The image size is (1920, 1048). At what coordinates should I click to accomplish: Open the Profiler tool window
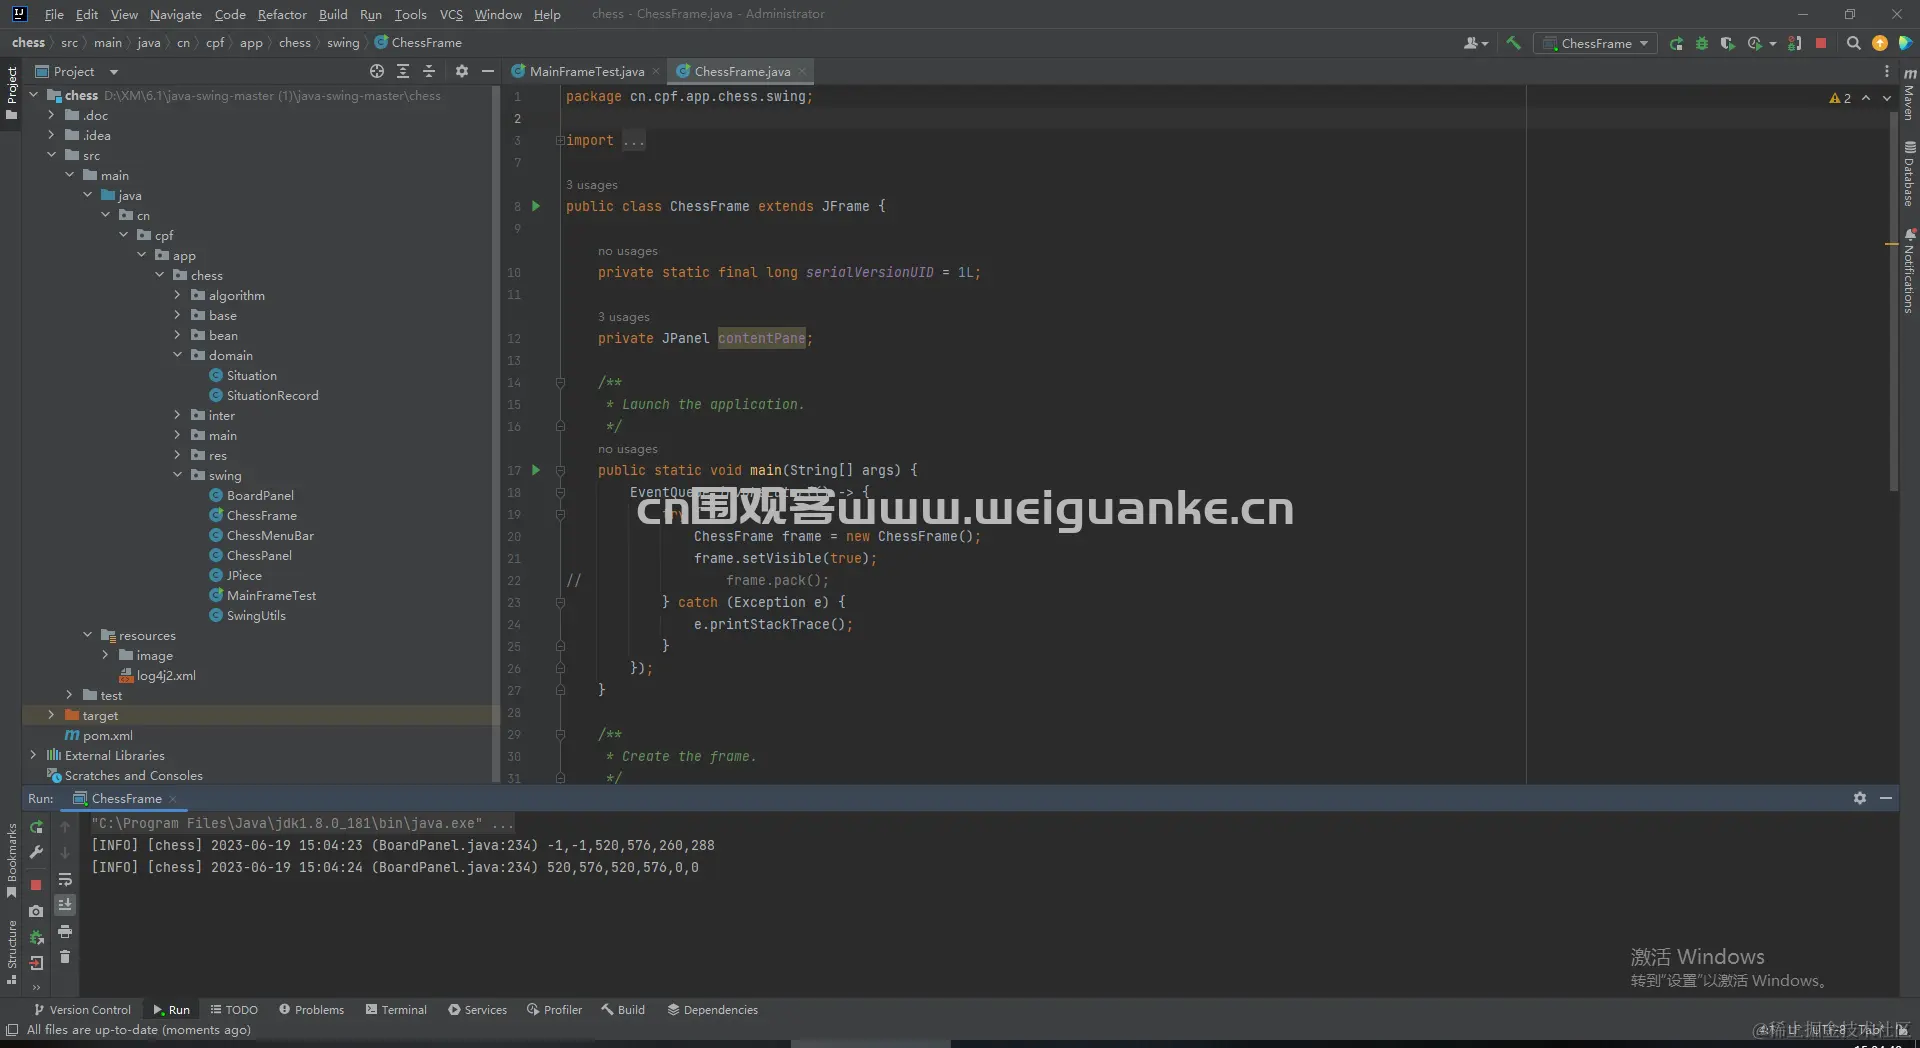click(555, 1010)
